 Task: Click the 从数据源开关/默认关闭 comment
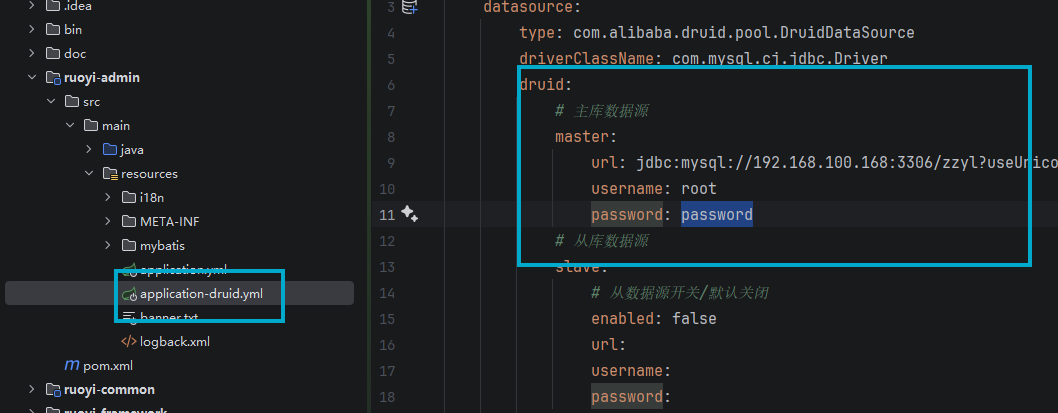point(680,293)
